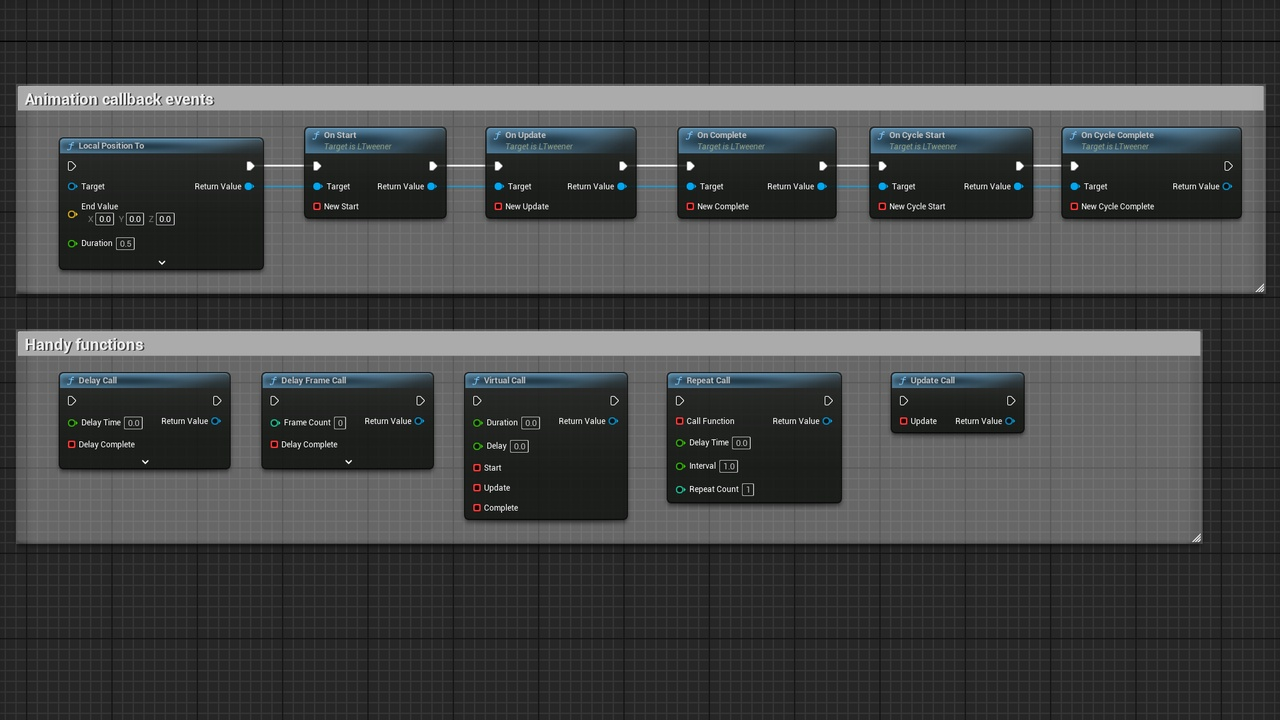Select the Virtual Call node title
This screenshot has width=1280, height=720.
point(504,380)
